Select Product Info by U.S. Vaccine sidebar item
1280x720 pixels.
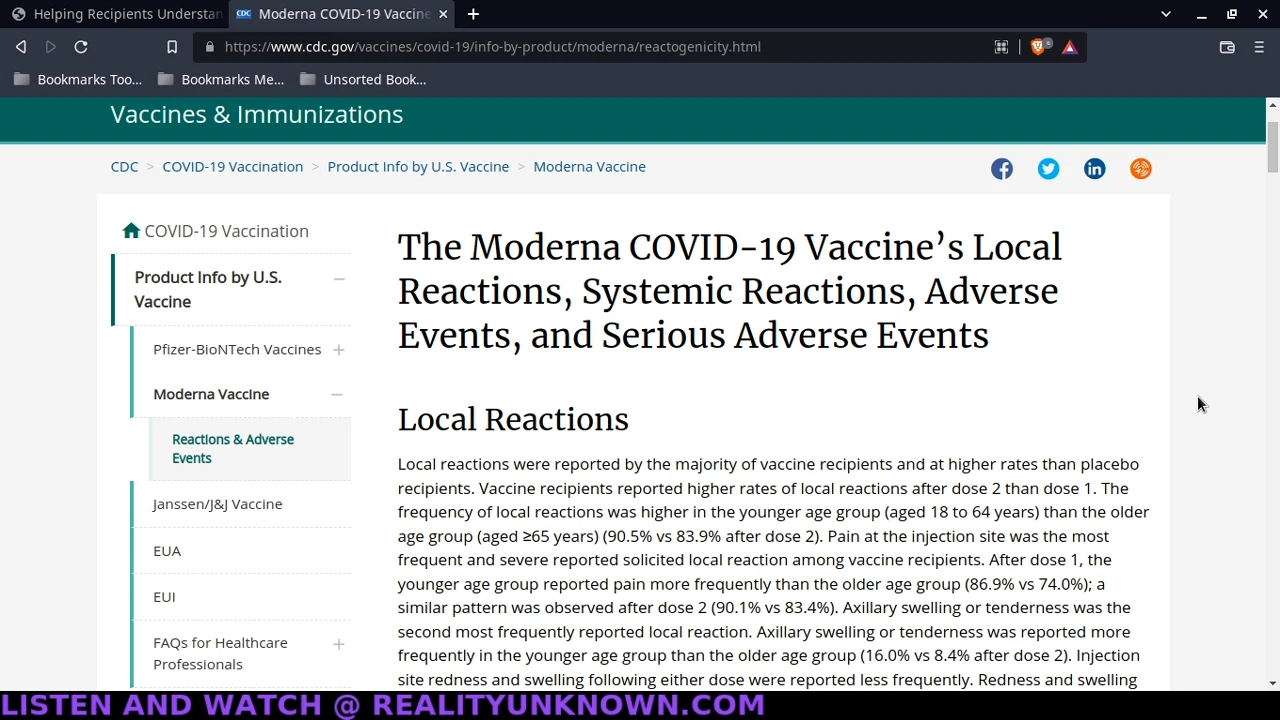[x=208, y=289]
